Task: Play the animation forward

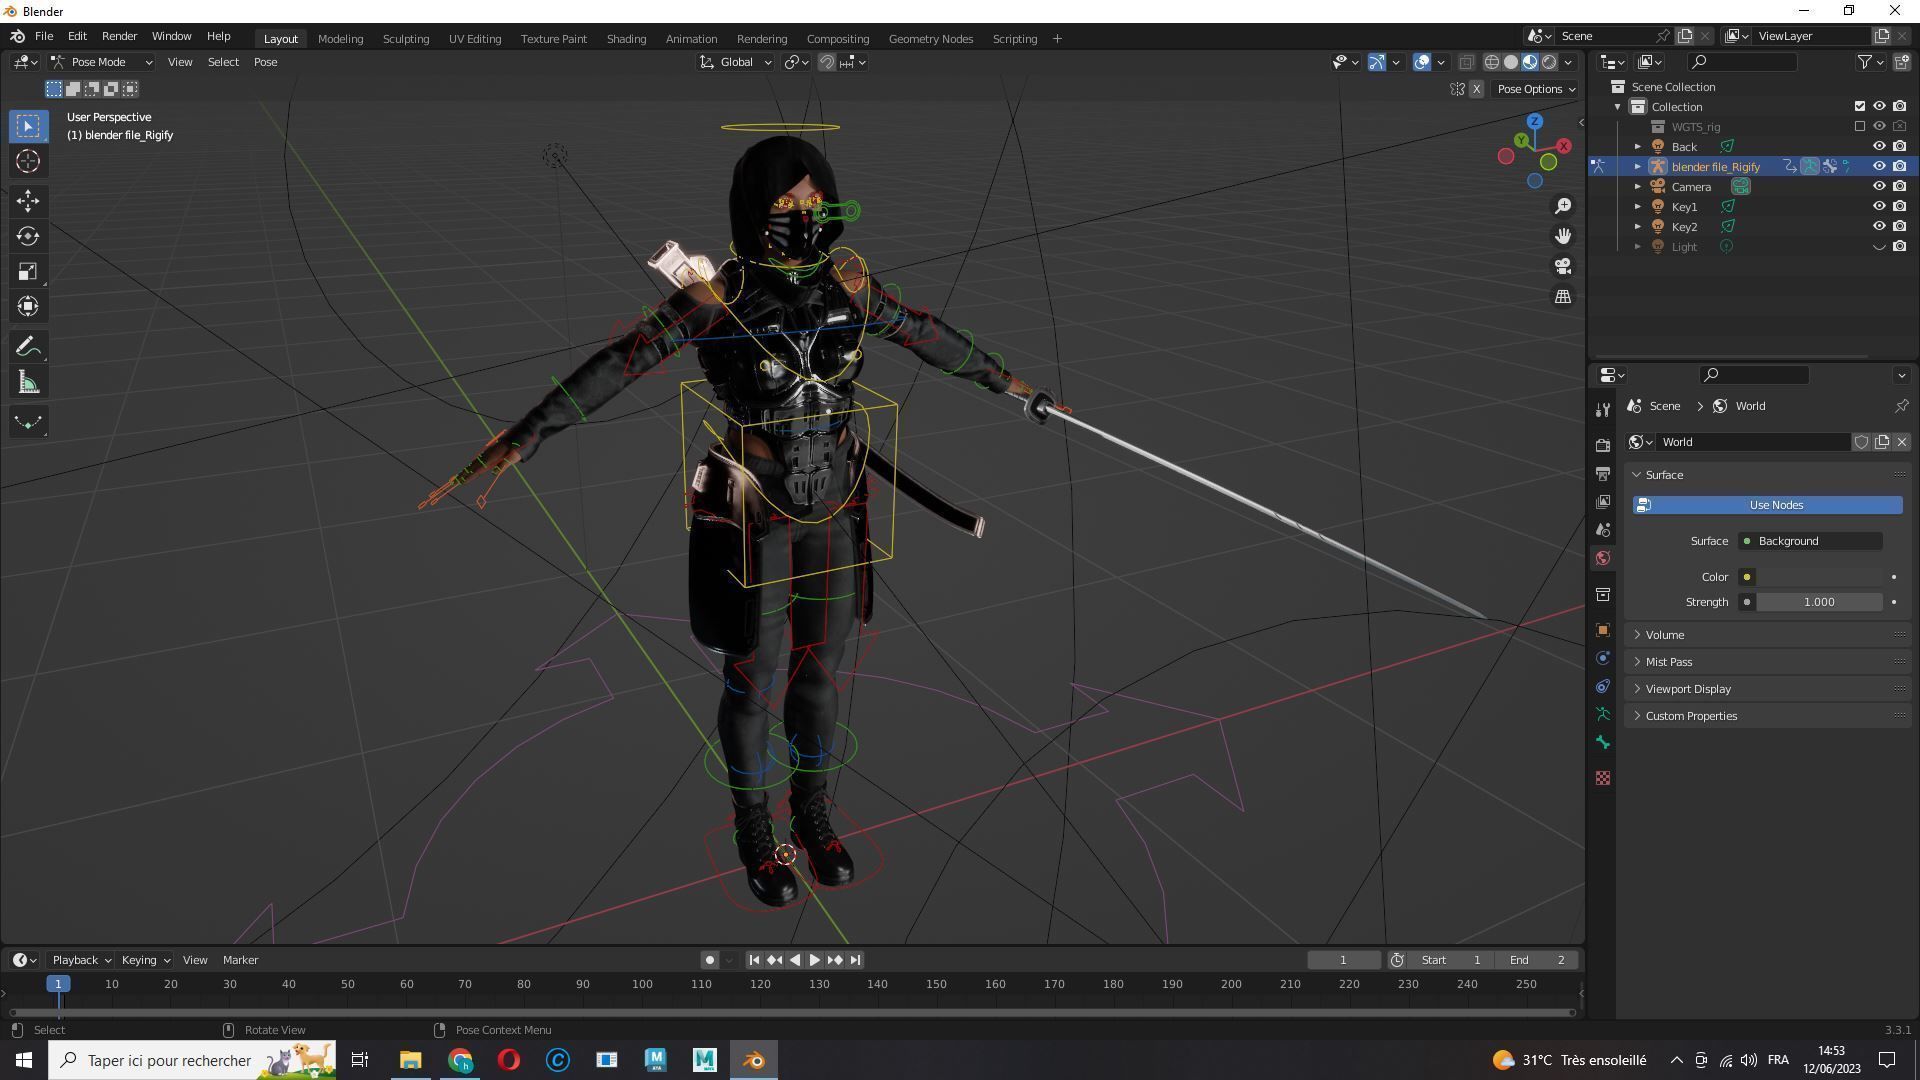Action: [815, 960]
